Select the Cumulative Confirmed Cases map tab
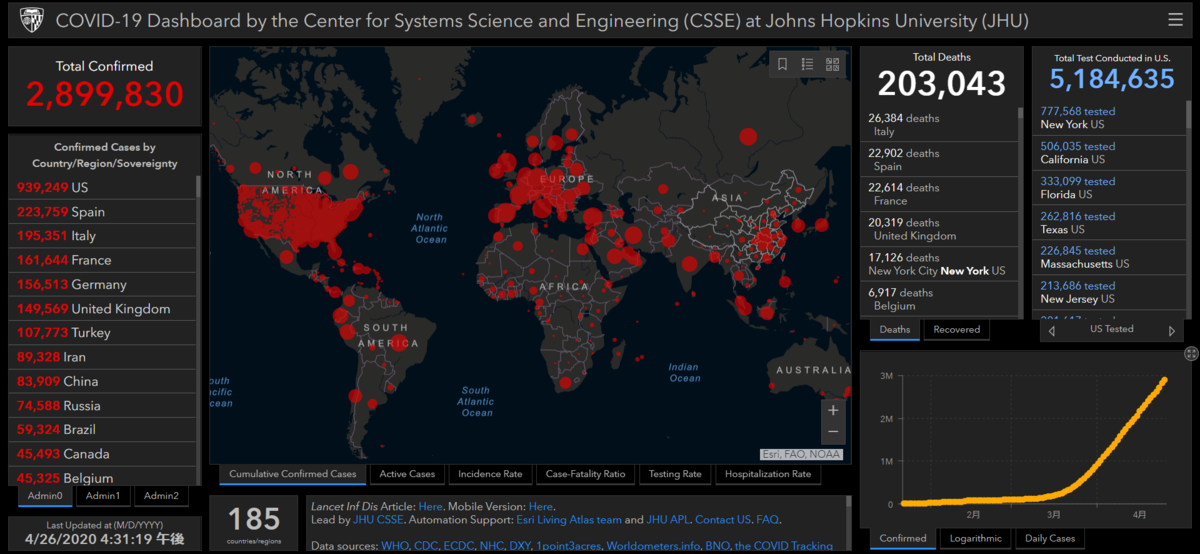Viewport: 1200px width, 554px height. [x=292, y=474]
